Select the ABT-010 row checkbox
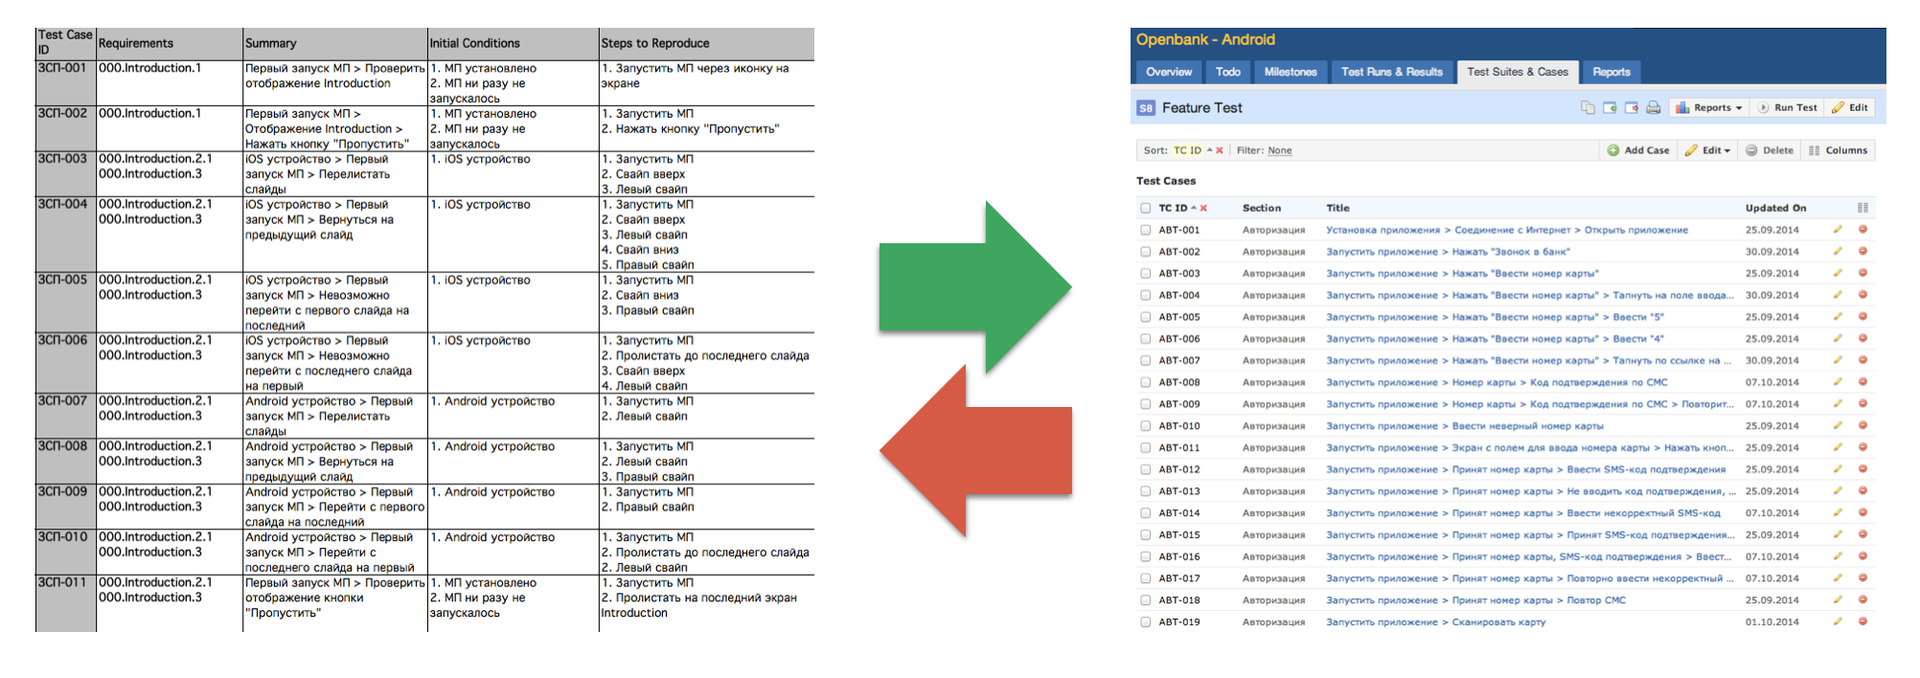Screen dimensions: 1920x678 pos(1145,426)
